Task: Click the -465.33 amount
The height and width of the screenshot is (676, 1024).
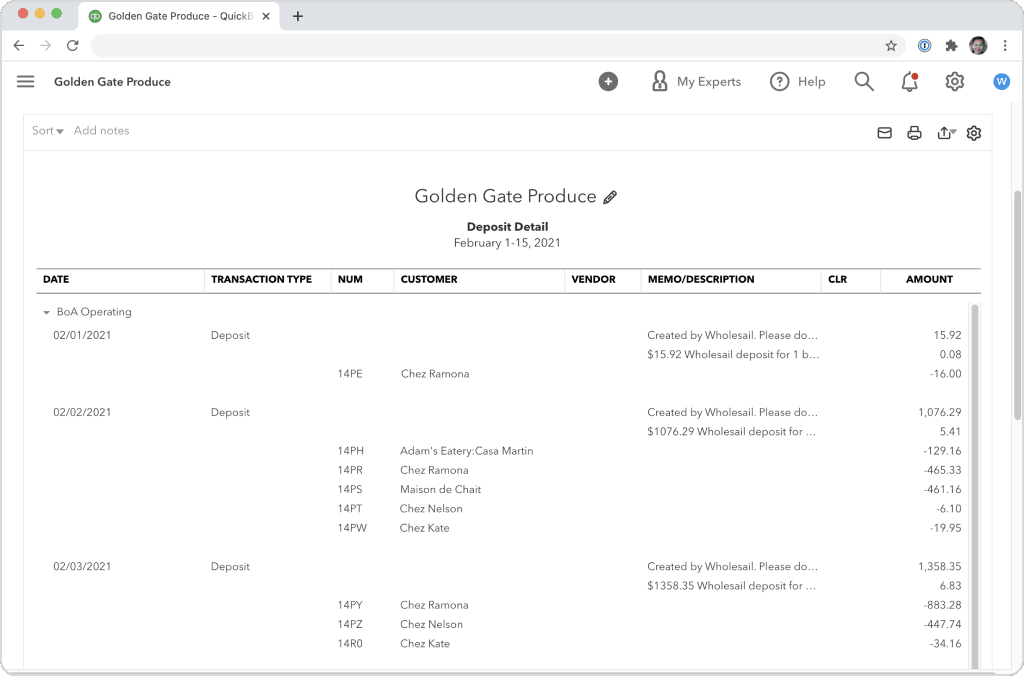Action: (942, 470)
